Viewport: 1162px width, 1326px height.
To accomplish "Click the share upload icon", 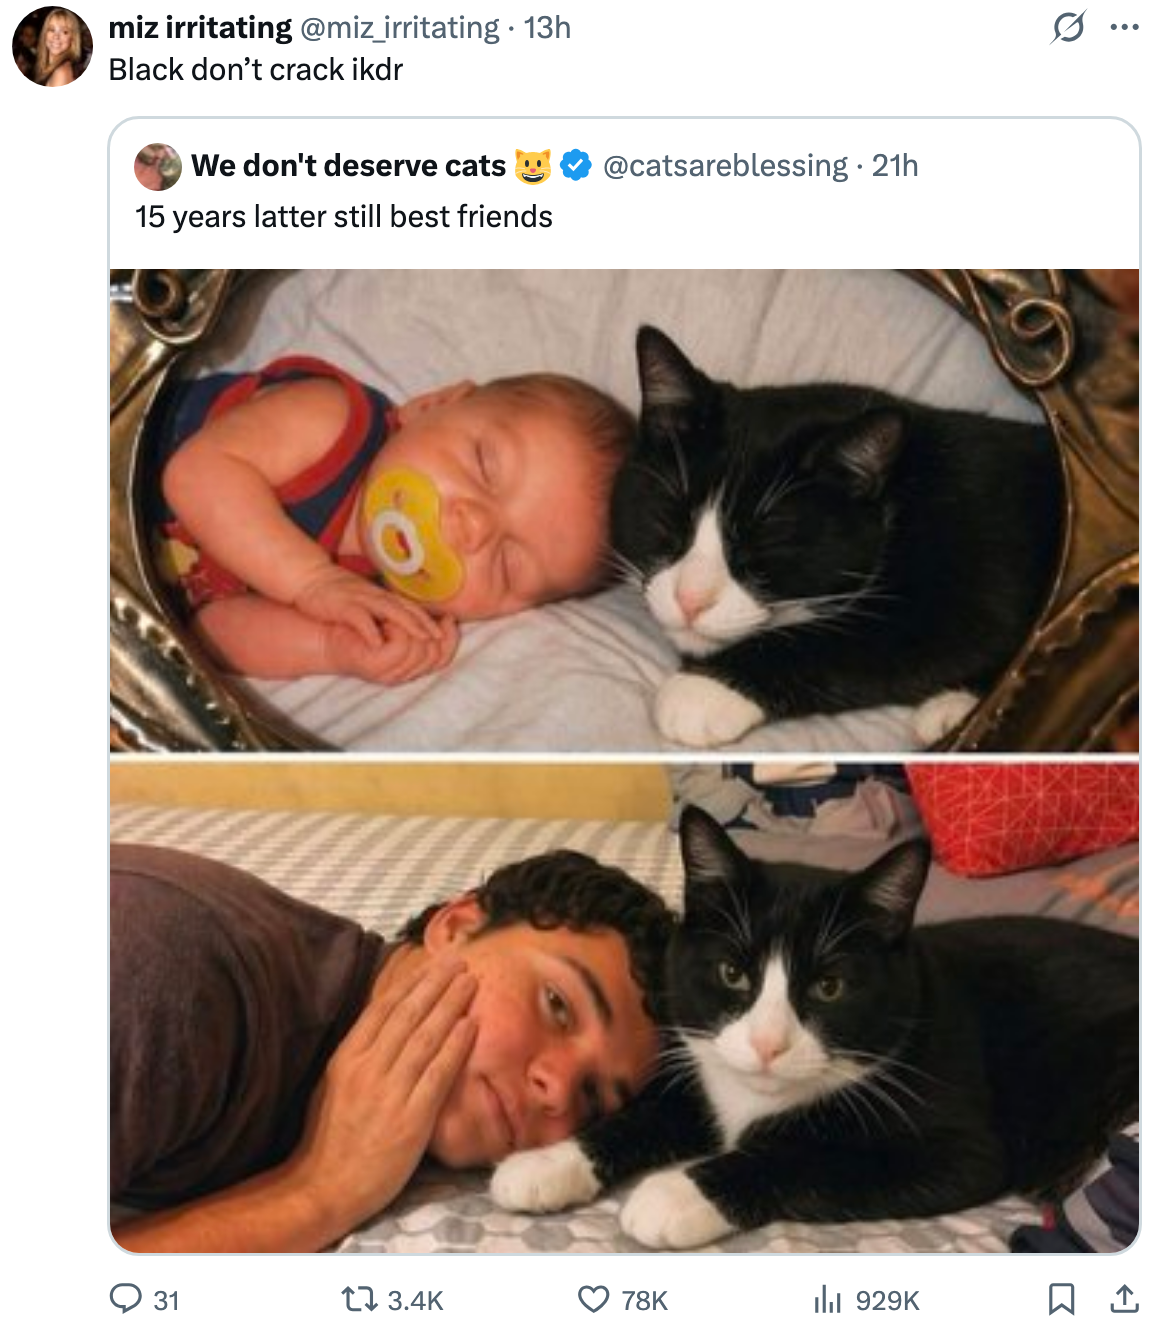I will [1125, 1299].
